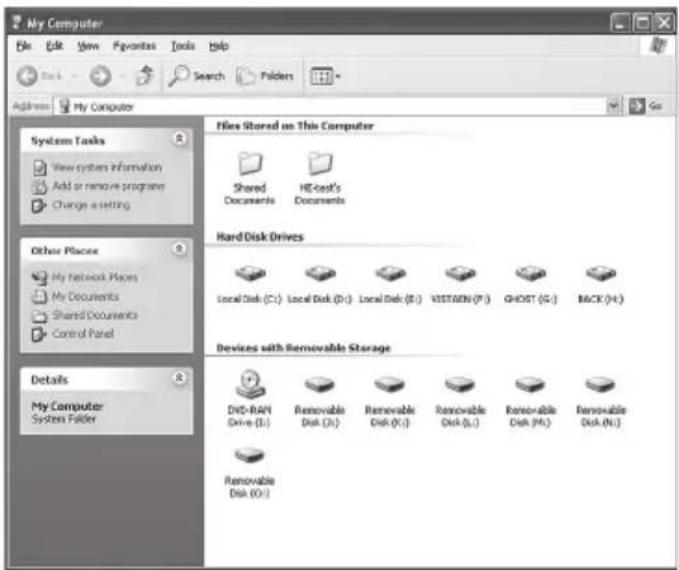Click the back button dropdown arrow
This screenshot has height=570, width=679.
point(74,77)
